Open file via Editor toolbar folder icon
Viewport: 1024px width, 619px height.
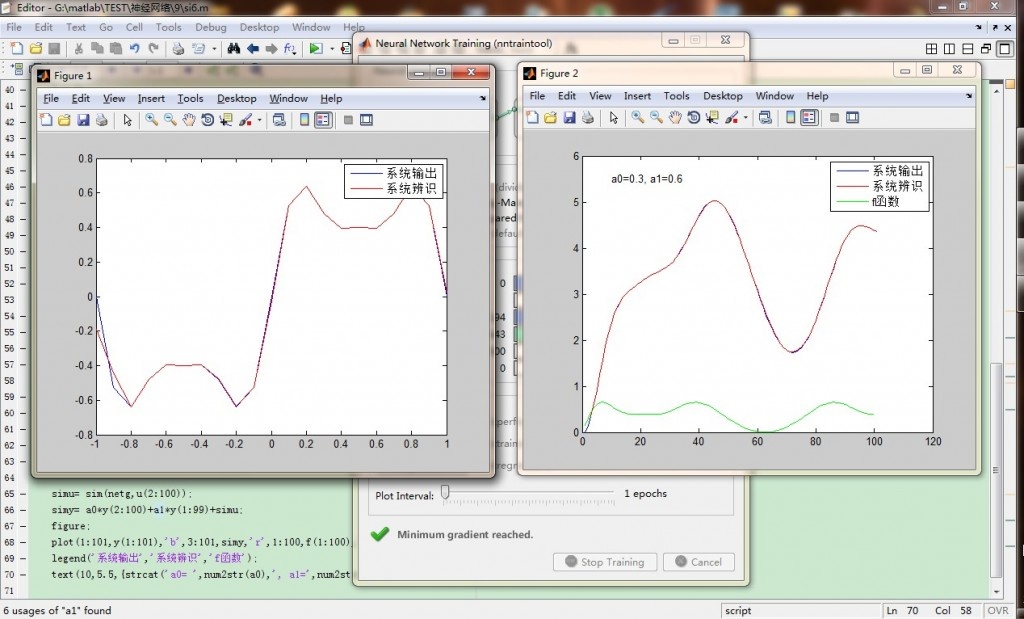pyautogui.click(x=36, y=48)
